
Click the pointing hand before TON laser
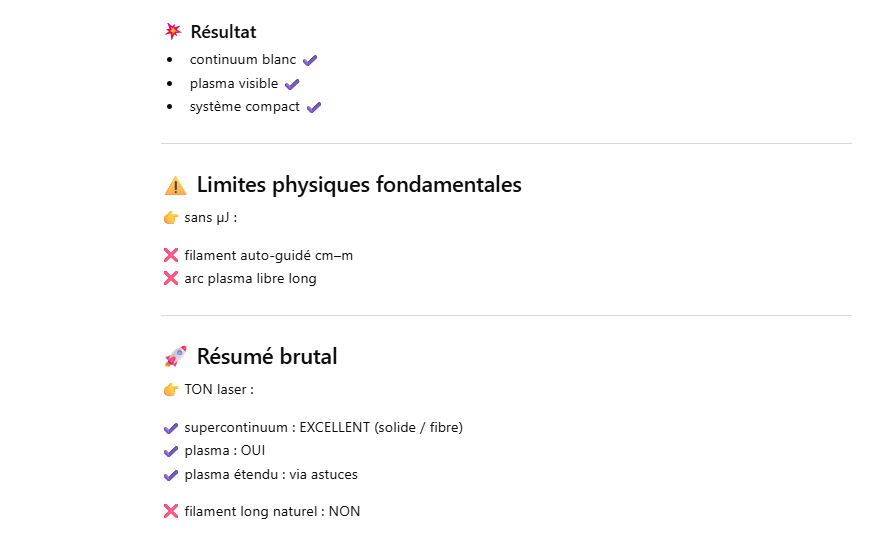(171, 390)
